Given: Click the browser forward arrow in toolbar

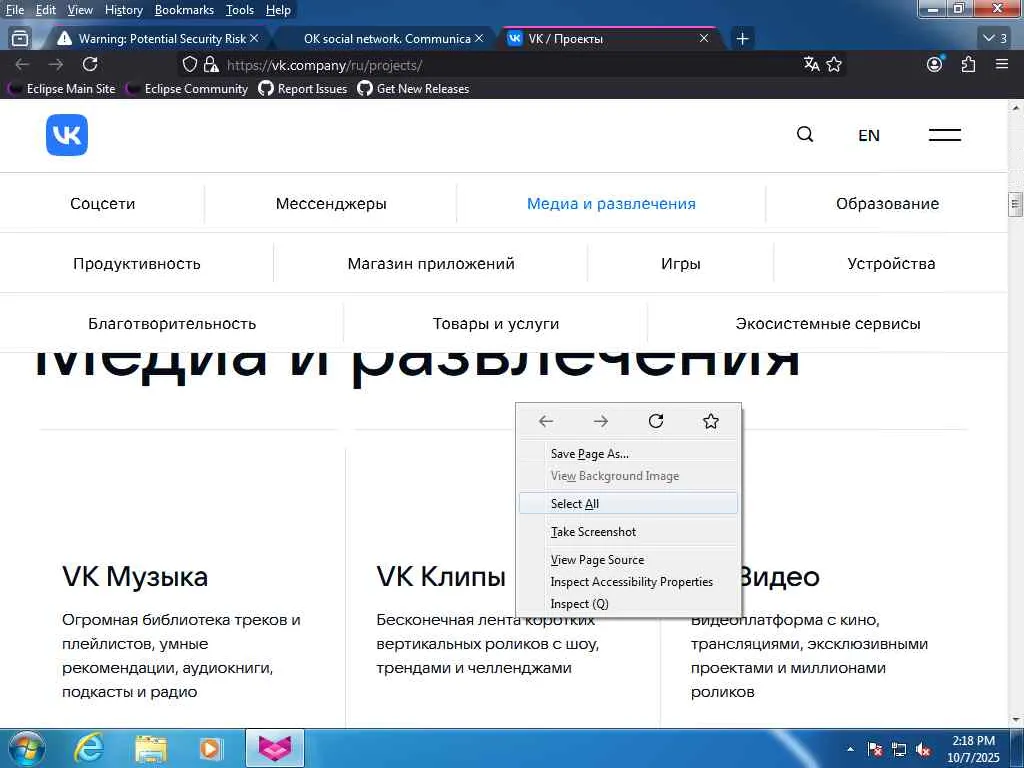Looking at the screenshot, I should pos(56,64).
